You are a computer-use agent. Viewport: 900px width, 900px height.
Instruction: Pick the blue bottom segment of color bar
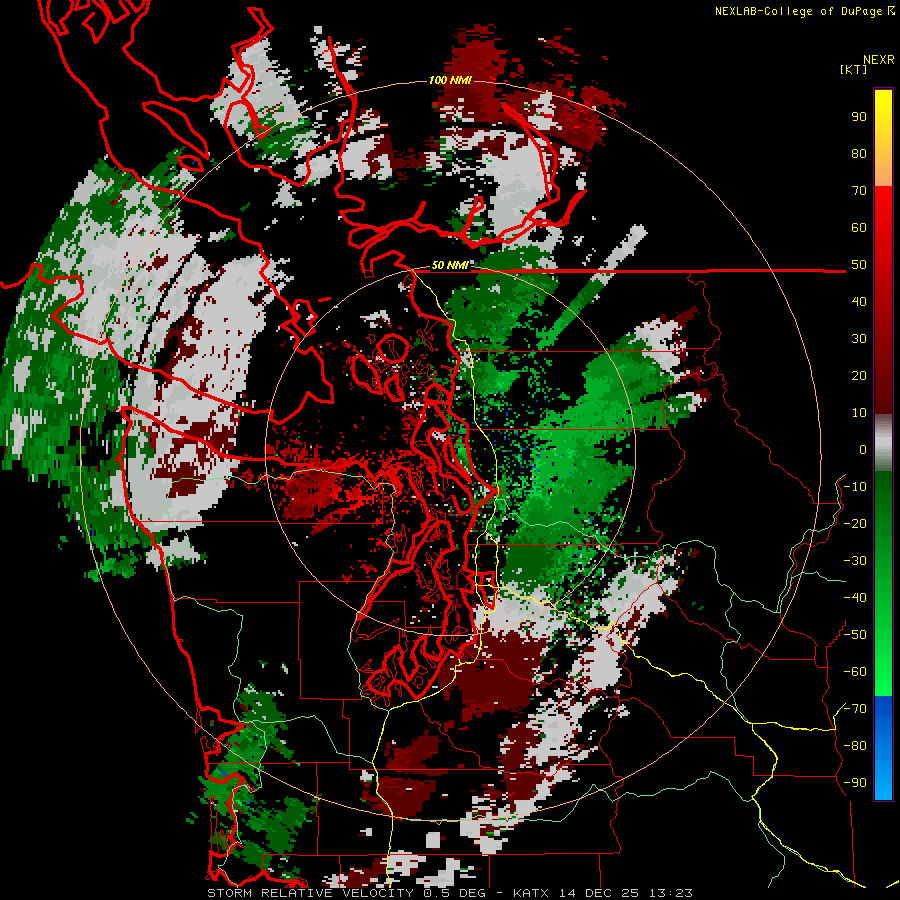[x=883, y=748]
